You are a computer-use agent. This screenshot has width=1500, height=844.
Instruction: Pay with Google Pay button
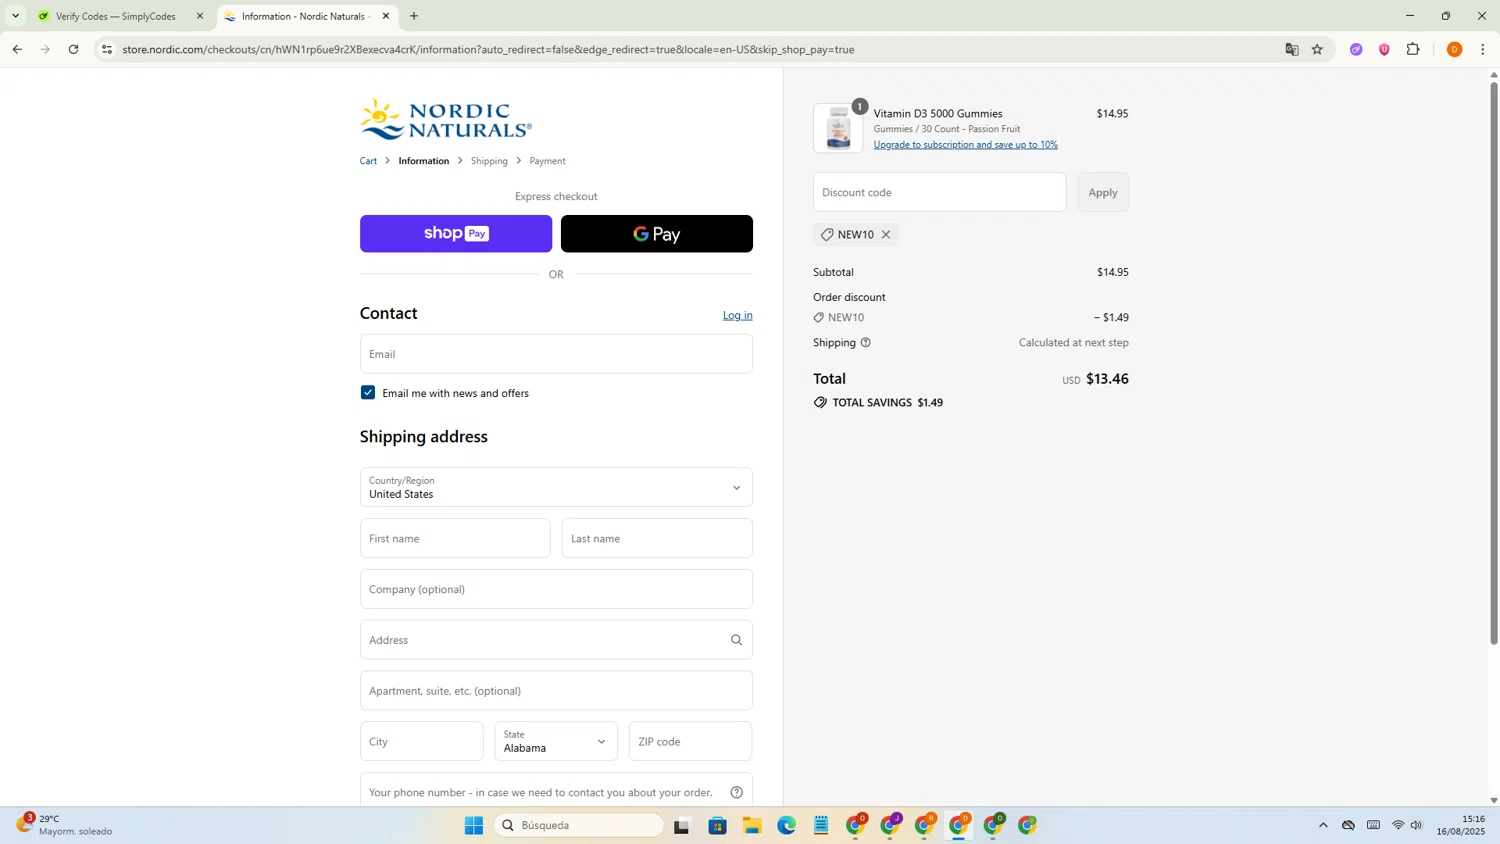click(657, 234)
